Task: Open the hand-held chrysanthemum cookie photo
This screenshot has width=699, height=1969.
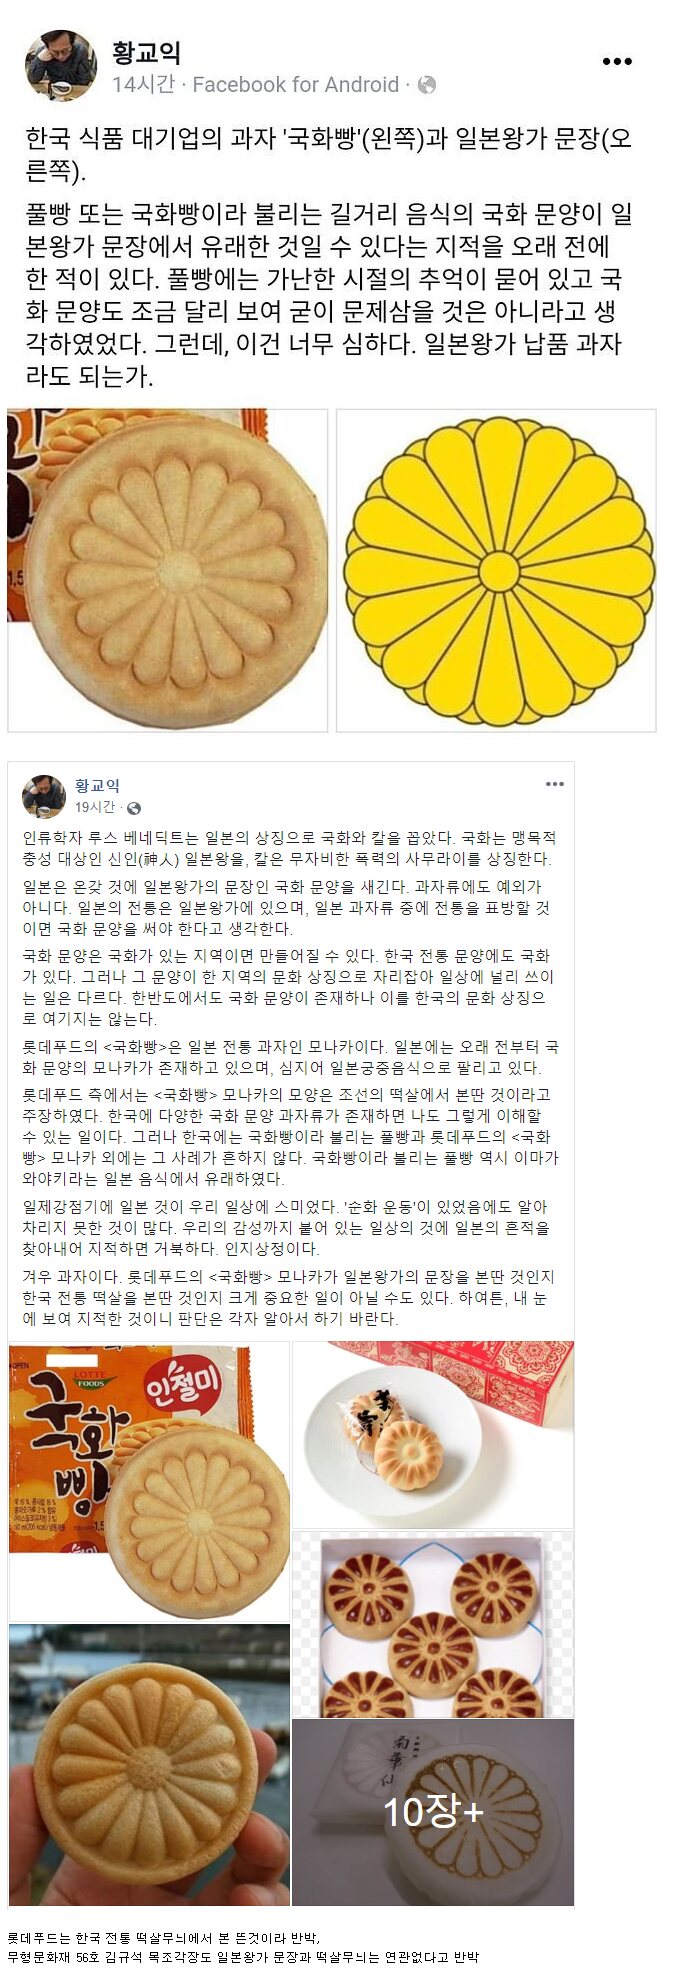Action: [x=149, y=1765]
